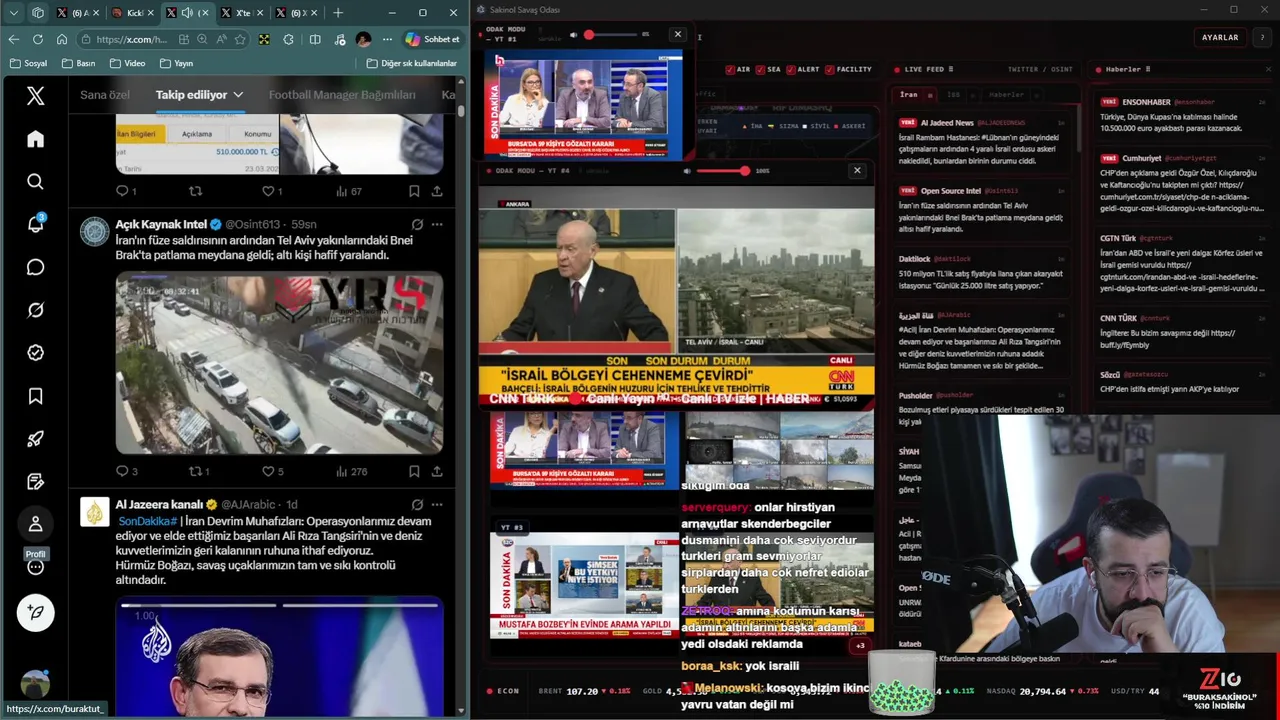The image size is (1280, 720).
Task: Open three-dot menu on Açık Kaynak Intel post
Action: pos(437,224)
